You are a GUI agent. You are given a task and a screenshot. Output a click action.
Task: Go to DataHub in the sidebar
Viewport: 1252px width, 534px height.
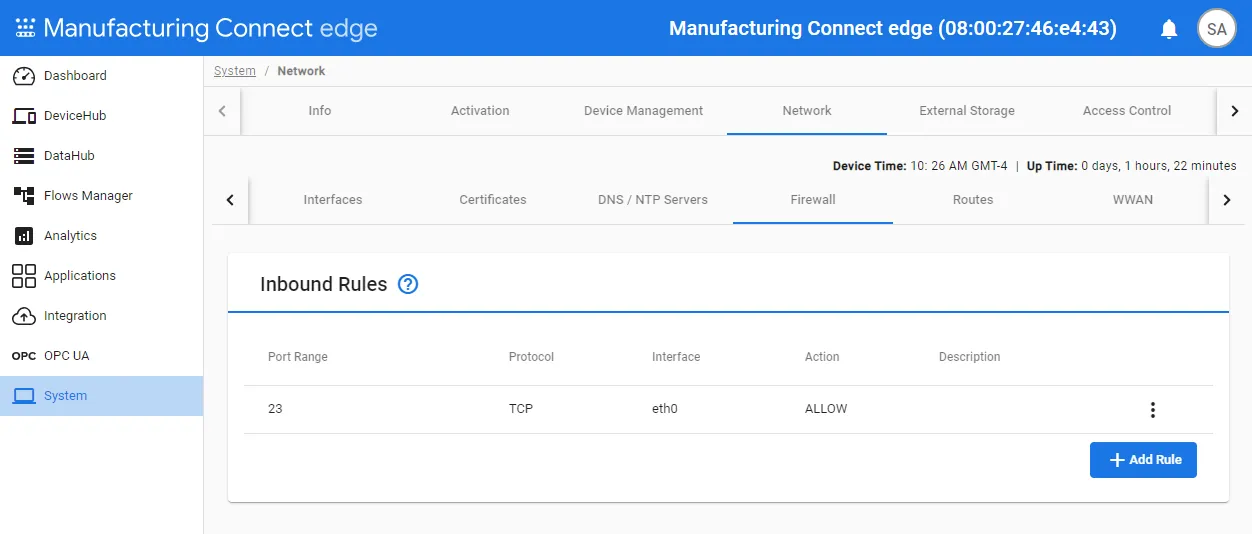pos(101,156)
